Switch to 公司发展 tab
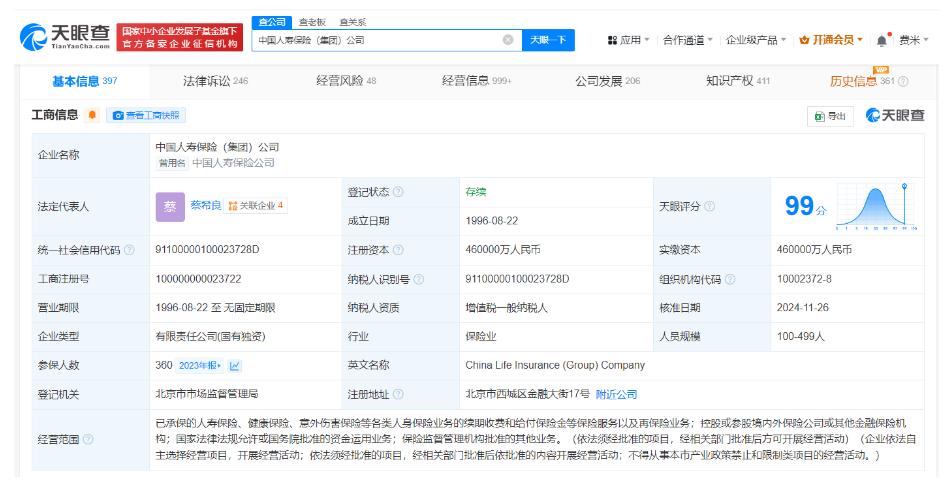The width and height of the screenshot is (945, 485). [x=608, y=81]
